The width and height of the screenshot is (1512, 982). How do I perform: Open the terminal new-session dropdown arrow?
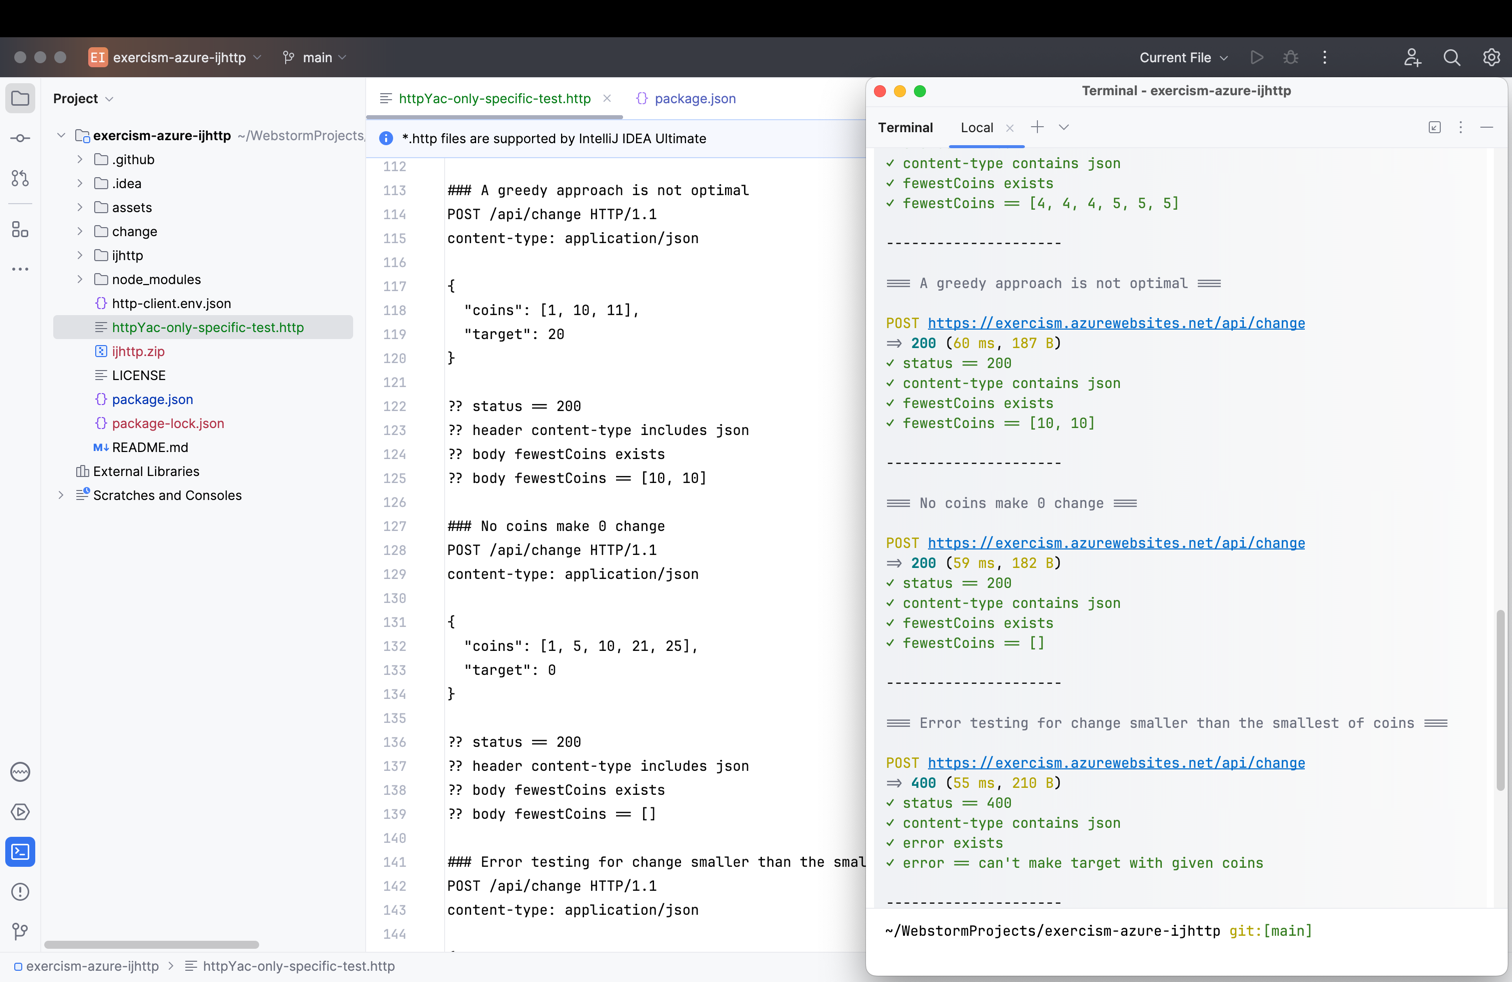coord(1064,127)
